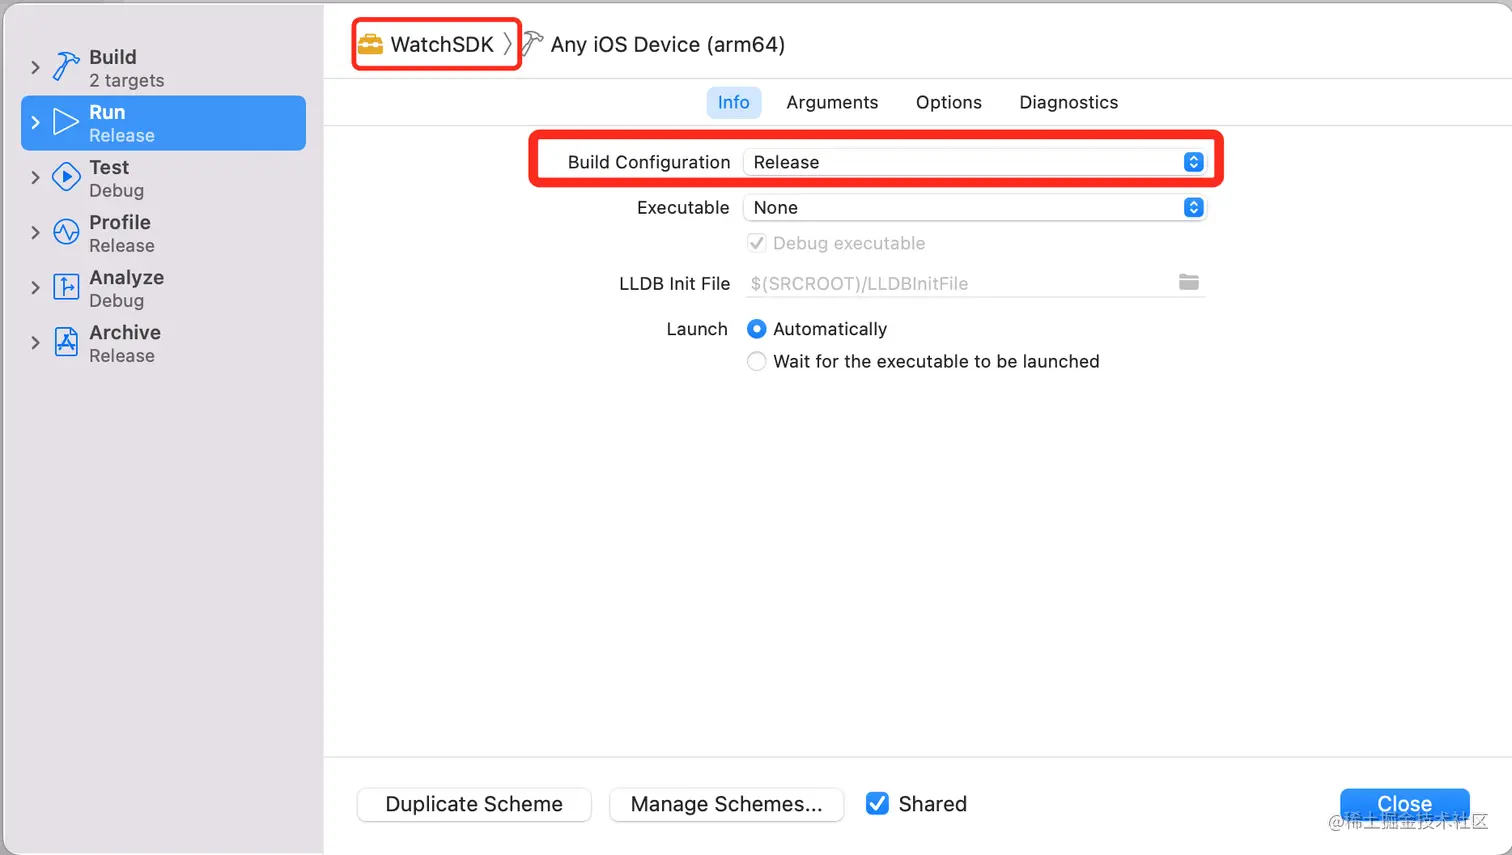Expand the Run action disclosure arrow

point(35,122)
